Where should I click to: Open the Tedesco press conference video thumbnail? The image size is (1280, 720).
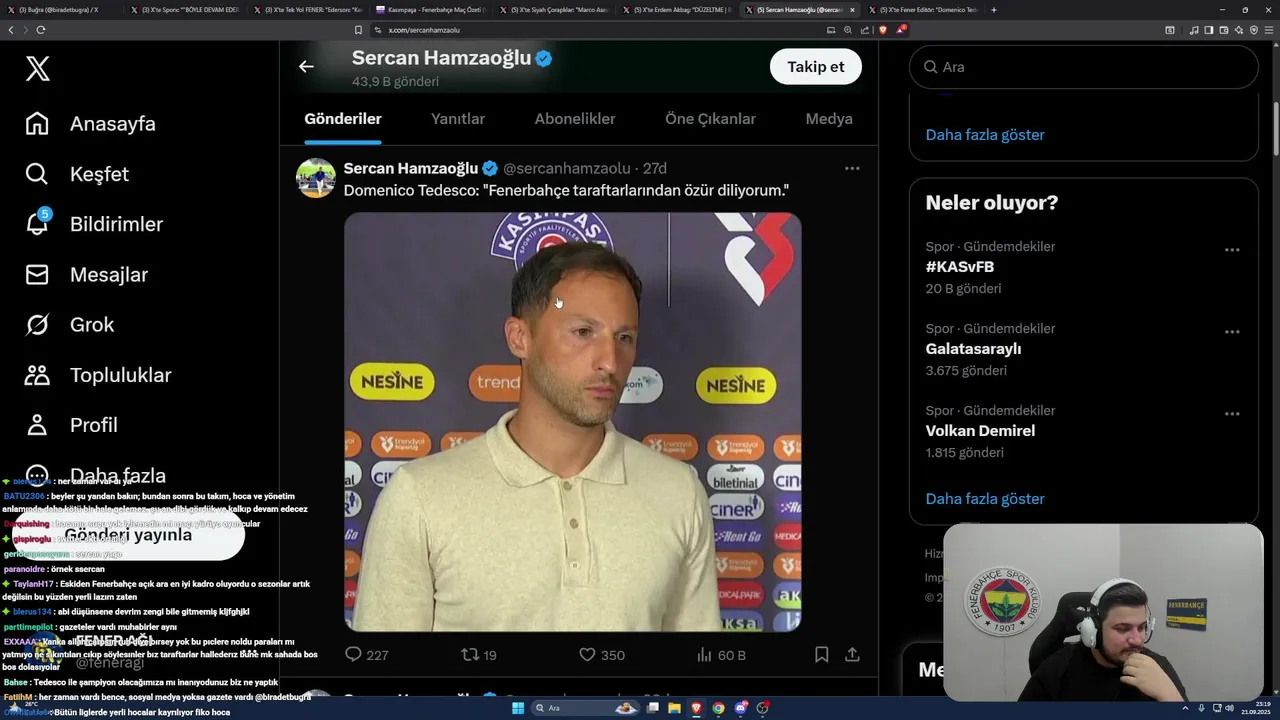tap(573, 421)
